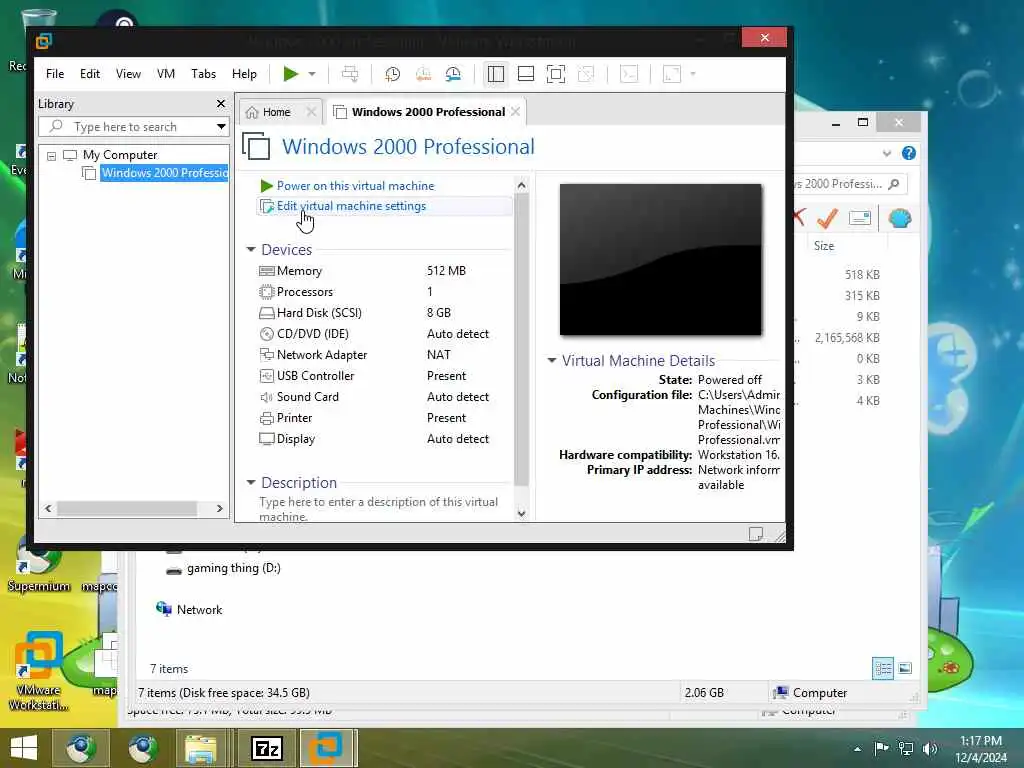
Task: Open the Help menu
Action: pyautogui.click(x=244, y=74)
